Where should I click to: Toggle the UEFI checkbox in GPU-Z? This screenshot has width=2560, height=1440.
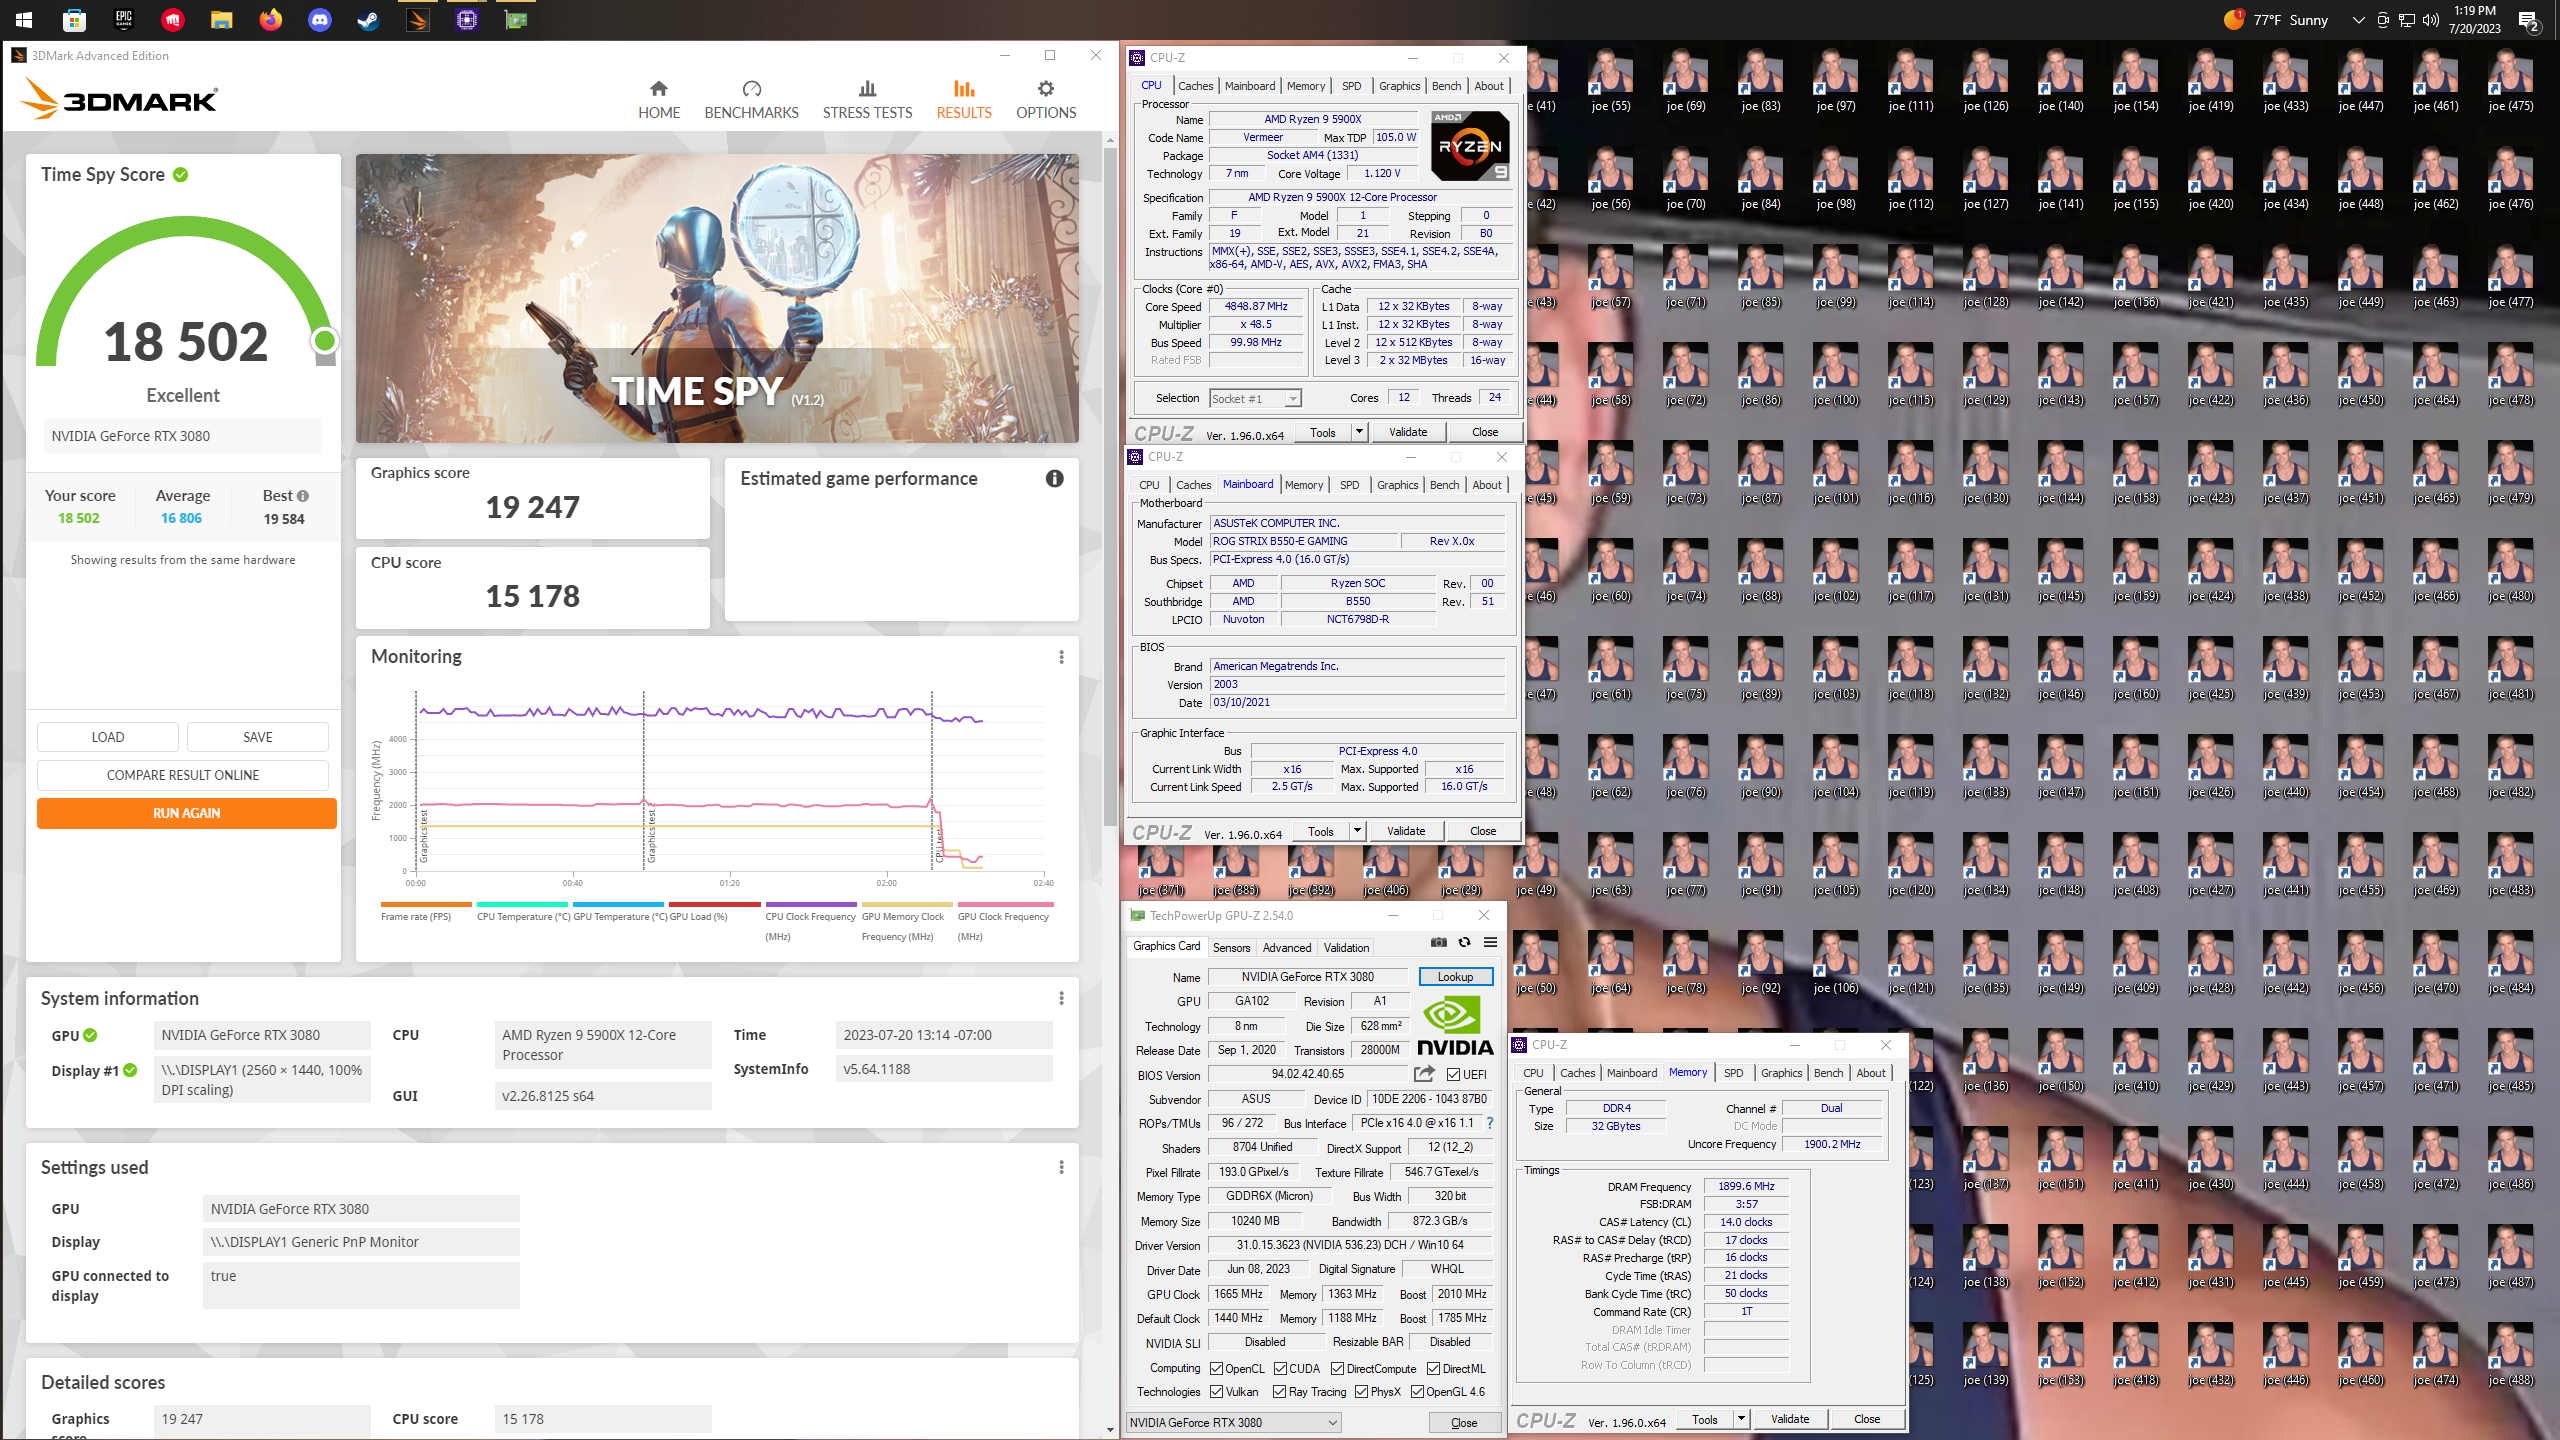[1453, 1075]
